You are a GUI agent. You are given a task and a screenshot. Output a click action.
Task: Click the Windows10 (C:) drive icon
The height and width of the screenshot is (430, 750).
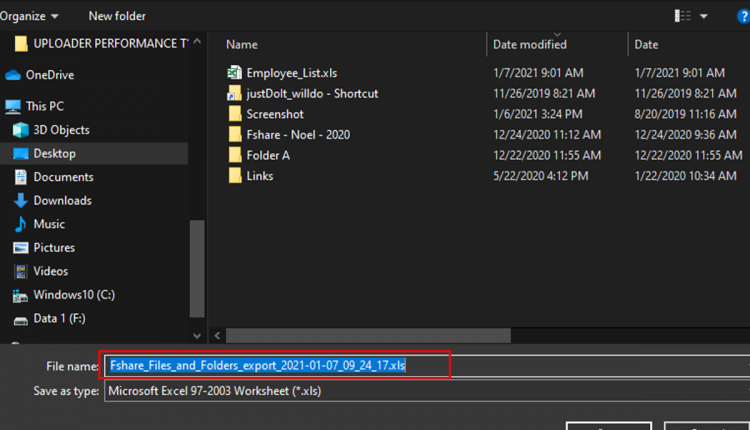20,296
